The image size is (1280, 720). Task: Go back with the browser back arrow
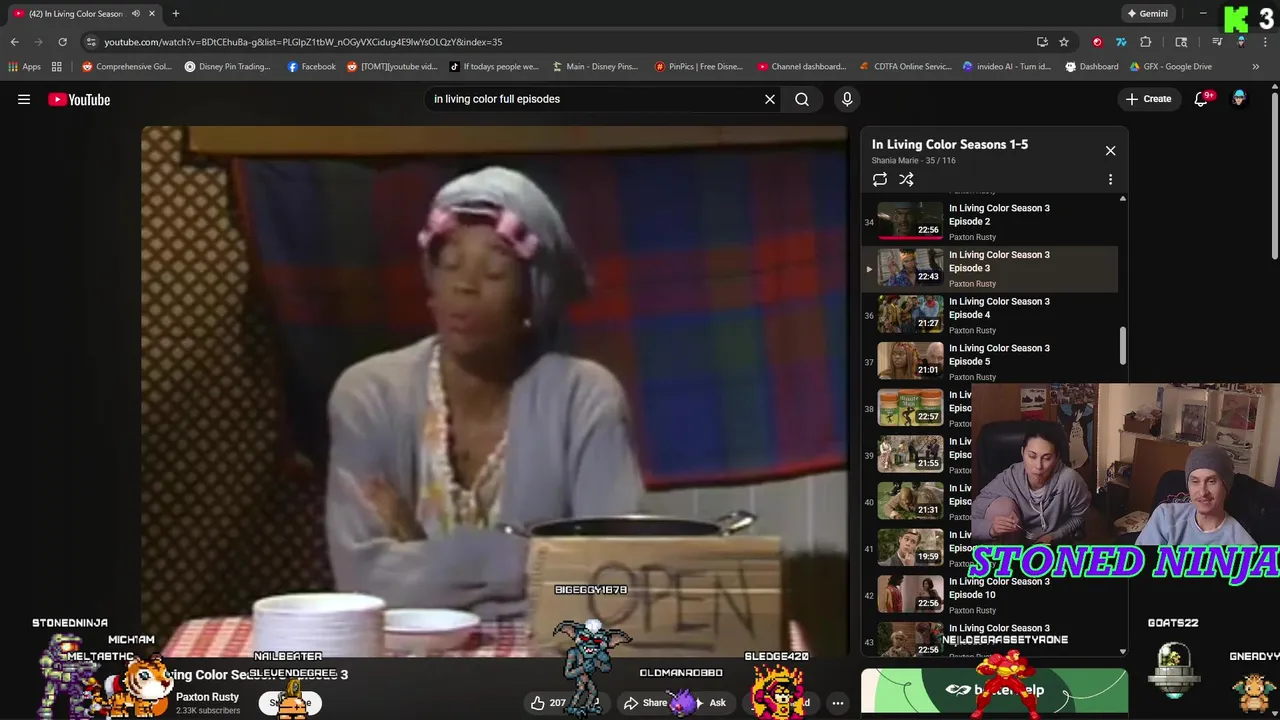click(x=14, y=42)
